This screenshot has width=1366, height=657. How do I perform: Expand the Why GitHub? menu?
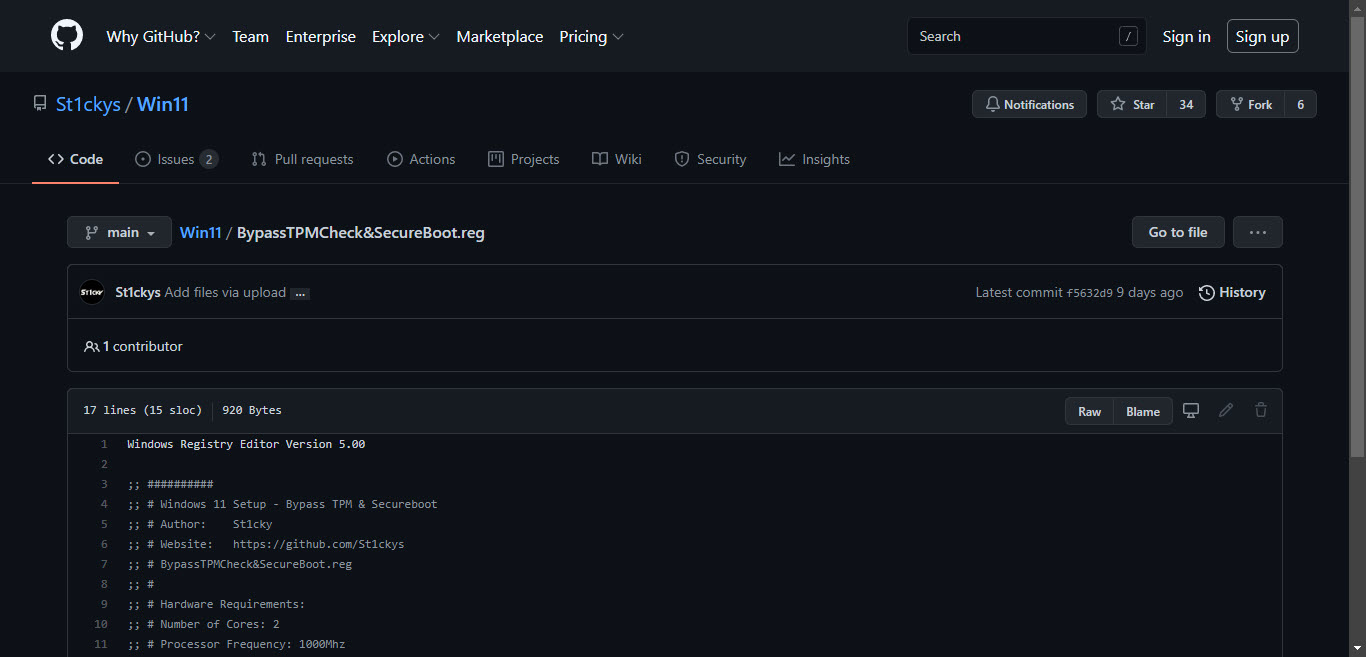pyautogui.click(x=160, y=36)
